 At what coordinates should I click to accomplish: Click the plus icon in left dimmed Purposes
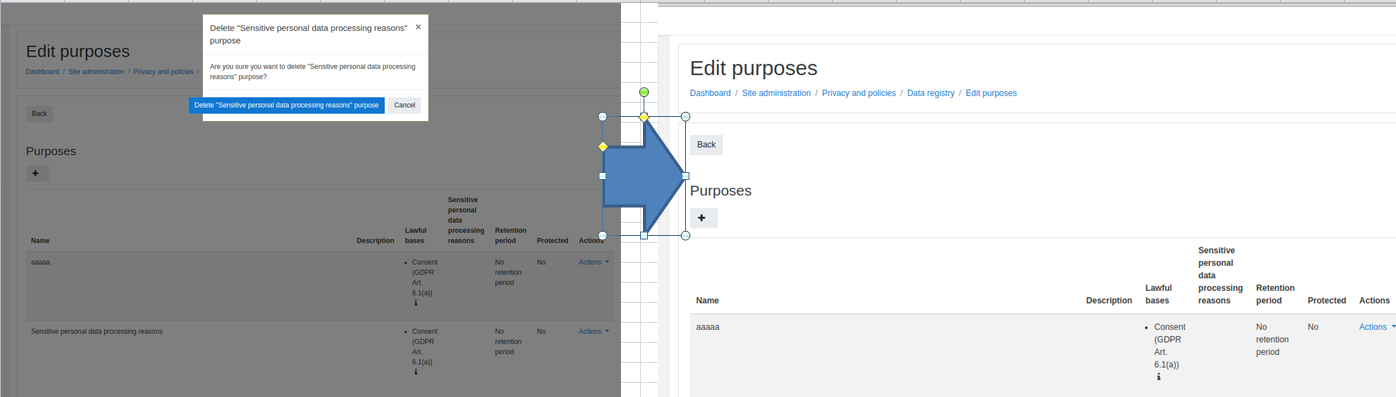click(36, 173)
